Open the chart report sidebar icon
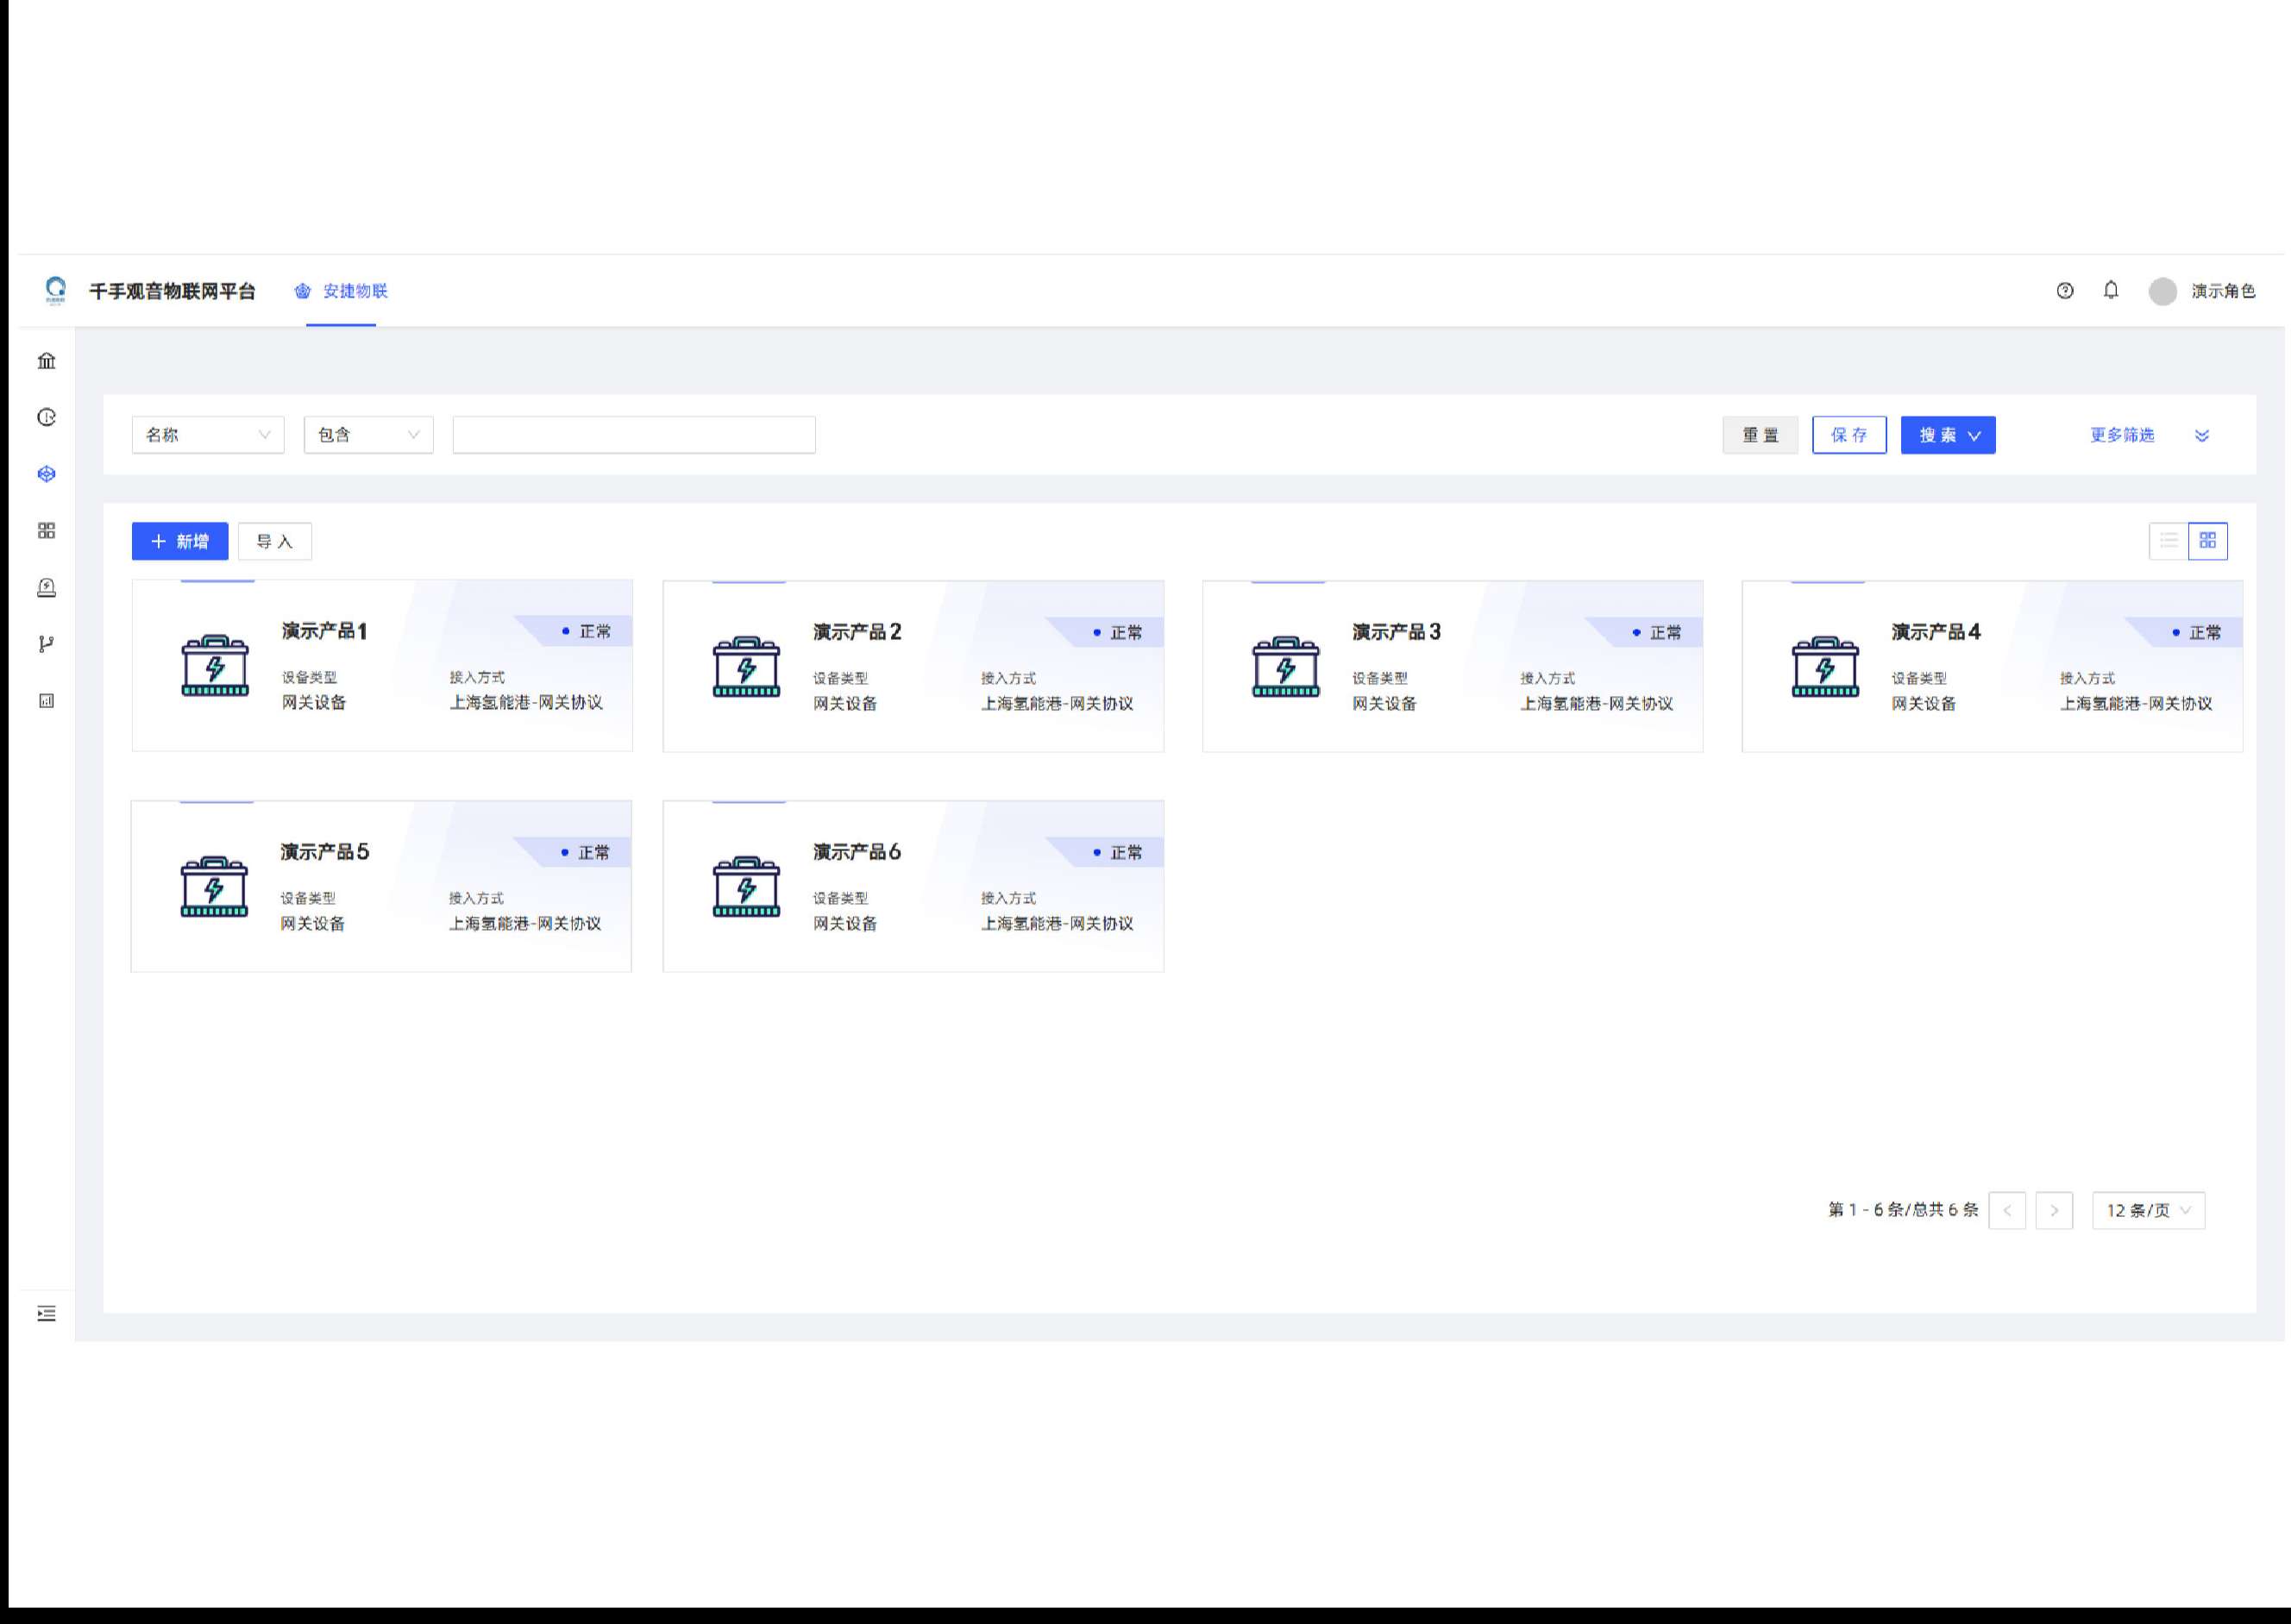Image resolution: width=2291 pixels, height=1624 pixels. click(x=46, y=701)
